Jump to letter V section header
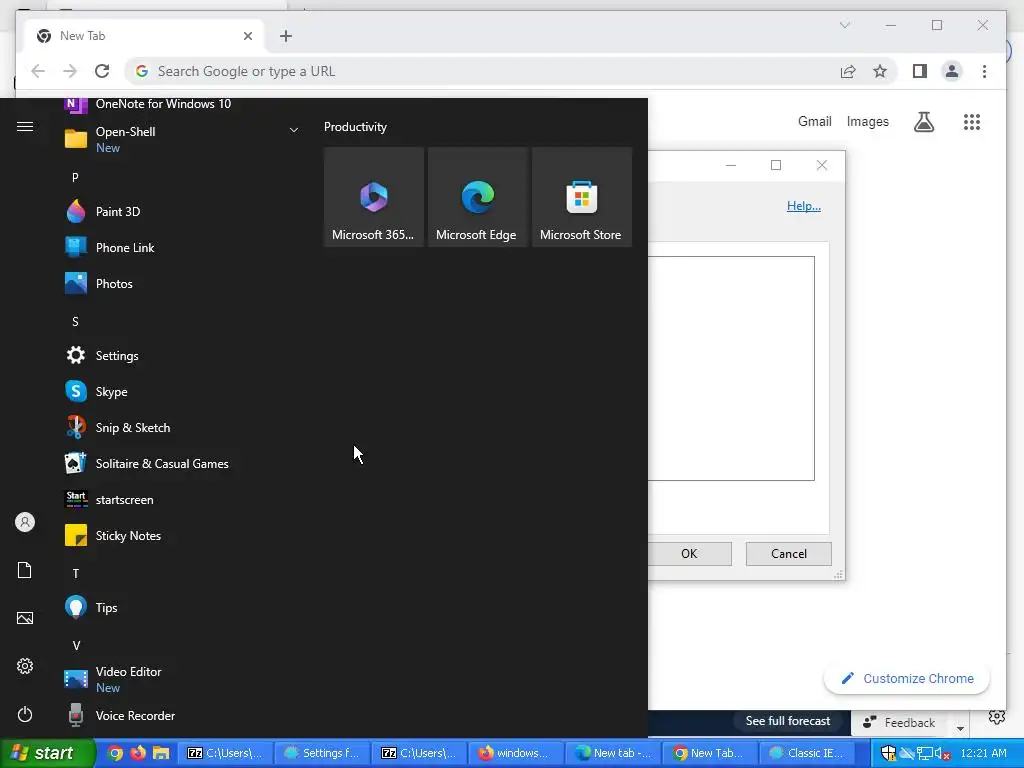Image resolution: width=1024 pixels, height=768 pixels. click(76, 645)
